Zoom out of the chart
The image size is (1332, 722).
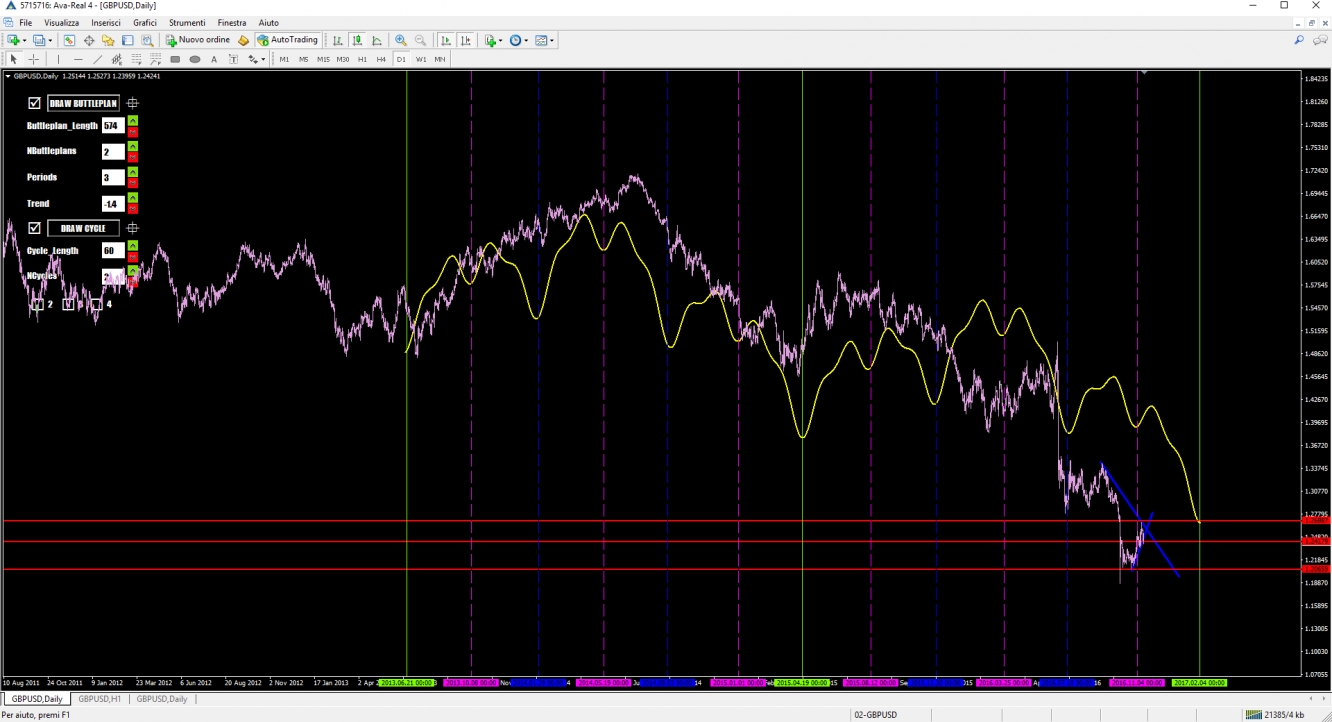(420, 40)
